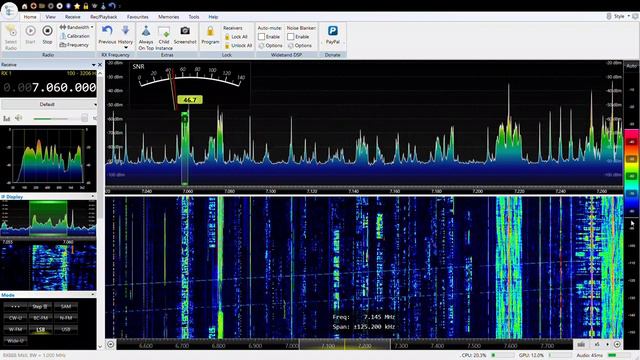
Task: Select BC-FM mode
Action: (40, 318)
